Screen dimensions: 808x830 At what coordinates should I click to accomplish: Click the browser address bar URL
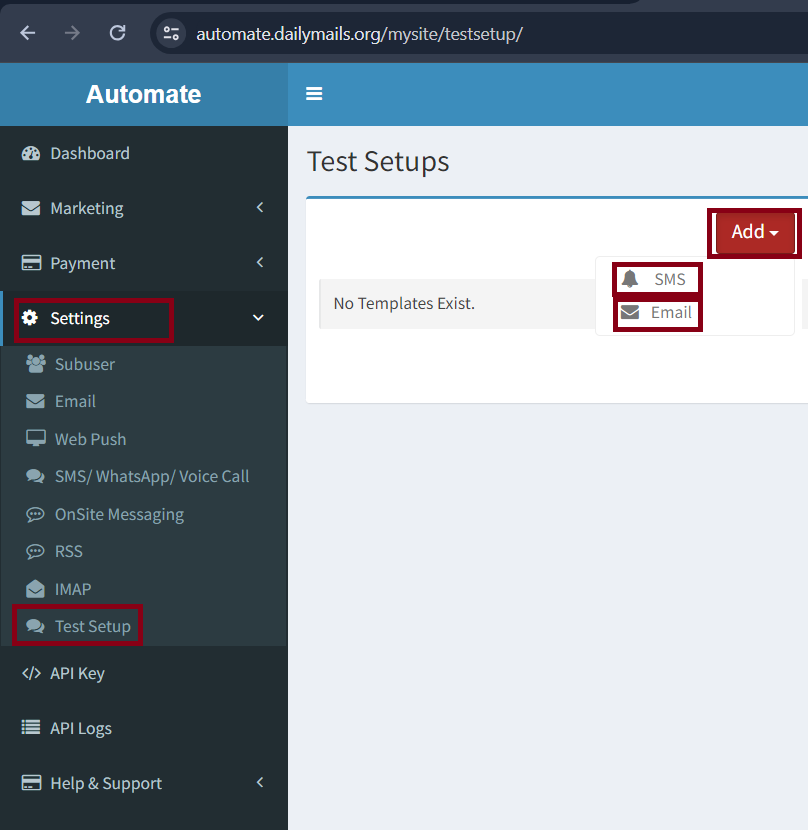tap(360, 34)
